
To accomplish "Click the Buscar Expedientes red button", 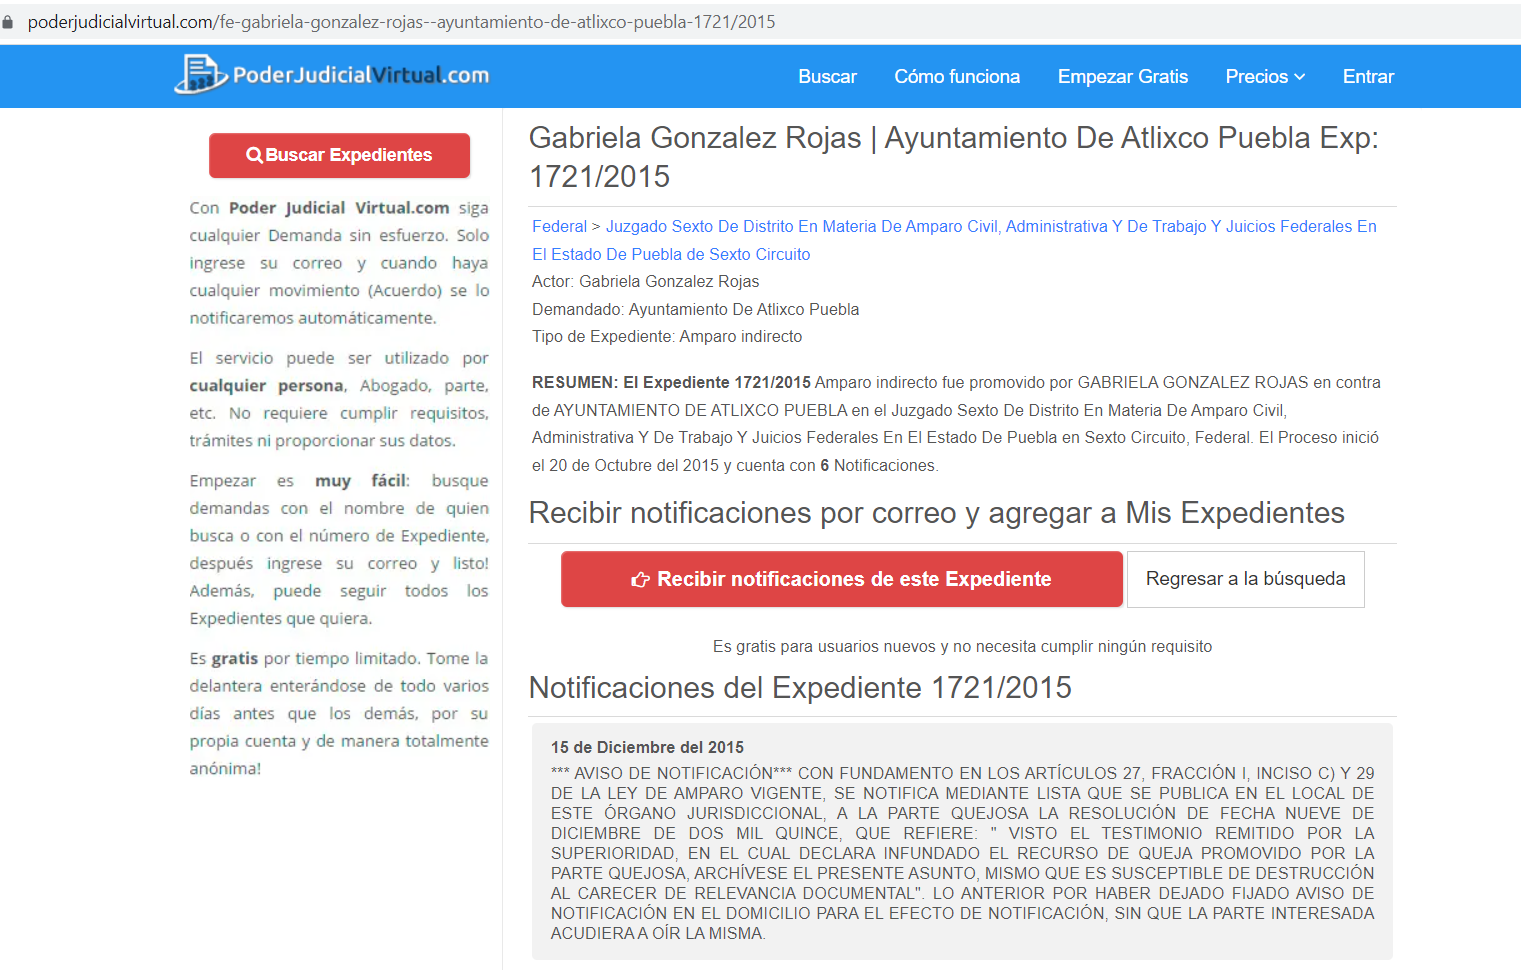I will coord(339,155).
